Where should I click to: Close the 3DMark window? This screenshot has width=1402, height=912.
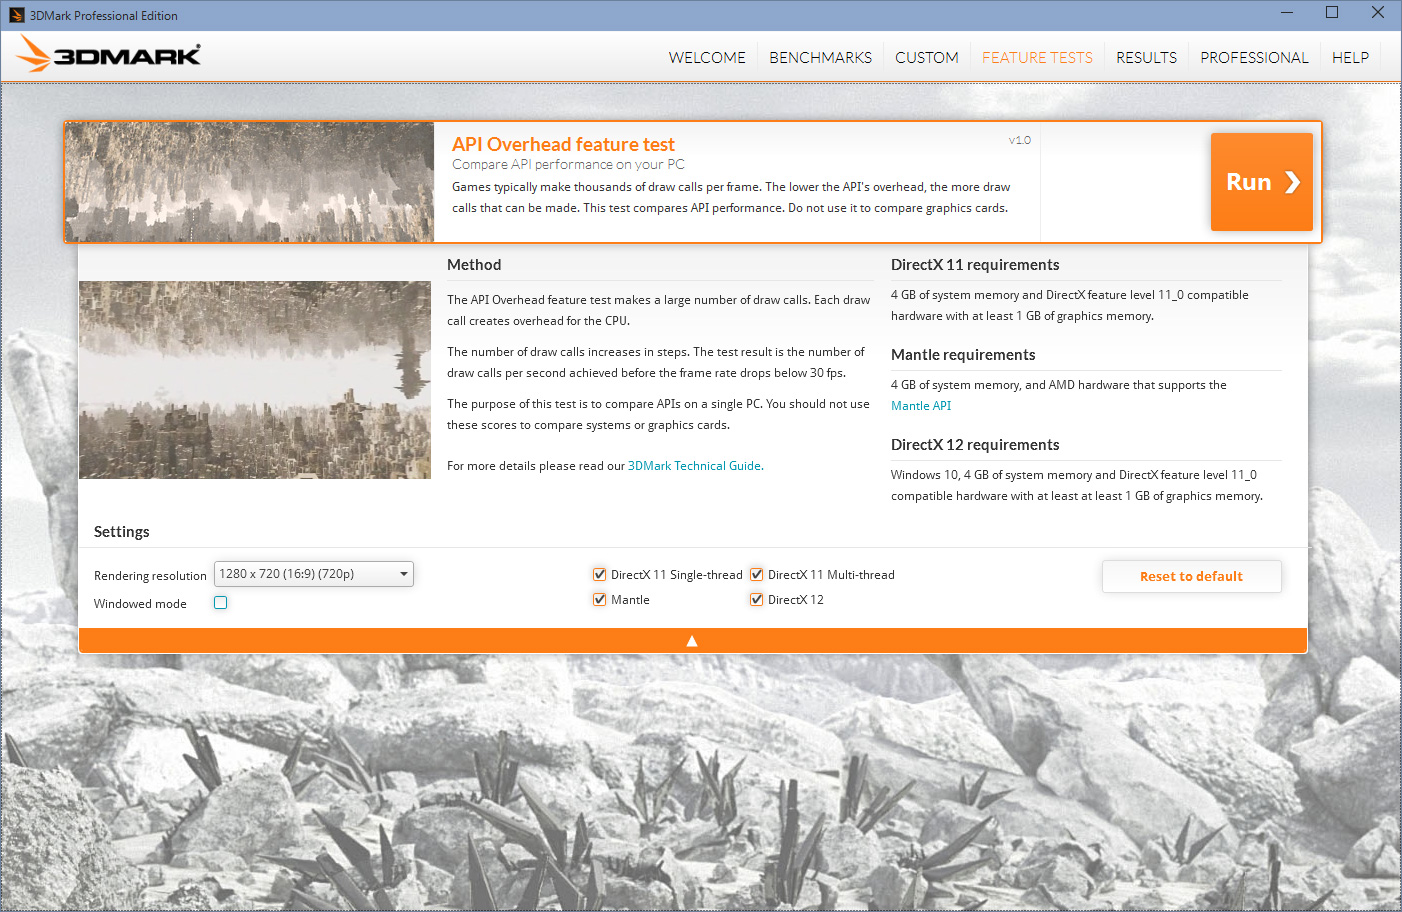coord(1378,13)
